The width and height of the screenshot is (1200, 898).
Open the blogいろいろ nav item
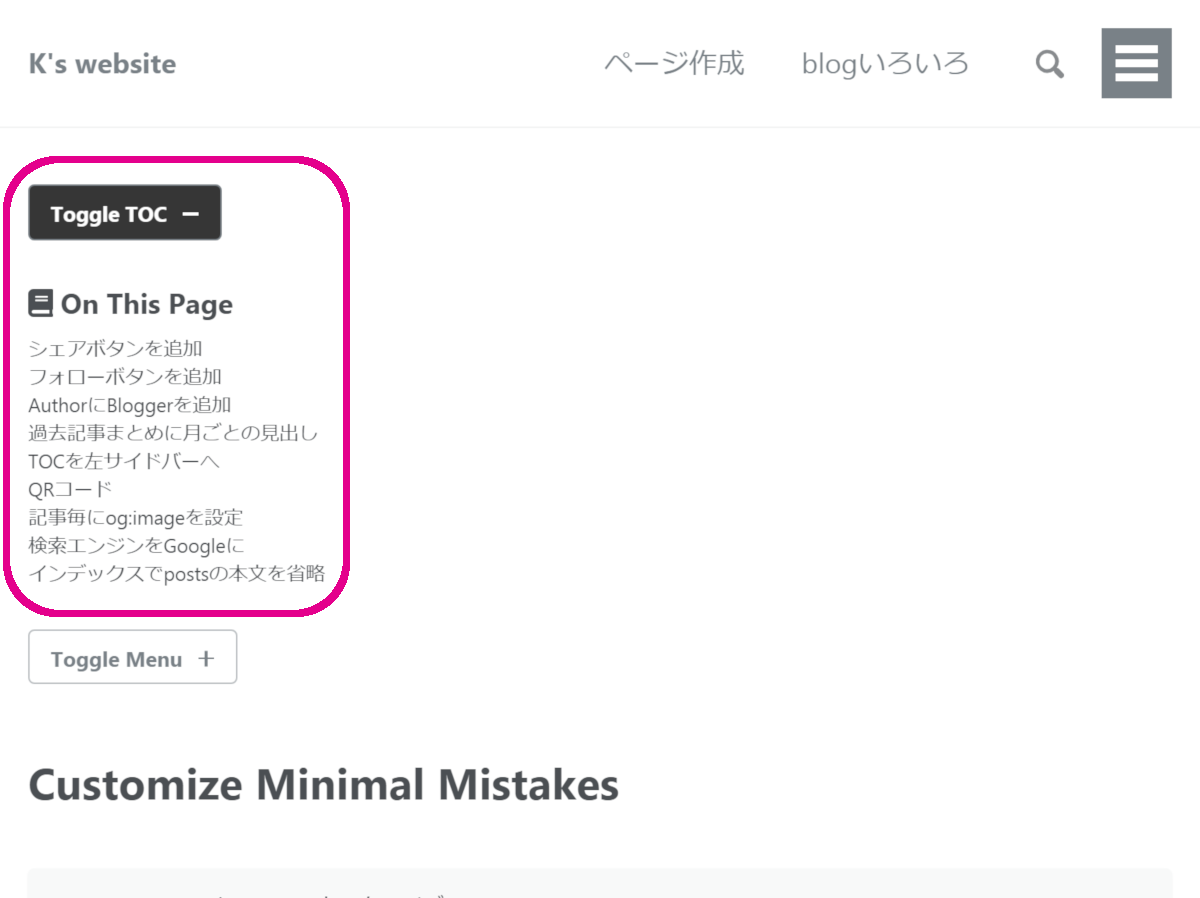point(885,64)
